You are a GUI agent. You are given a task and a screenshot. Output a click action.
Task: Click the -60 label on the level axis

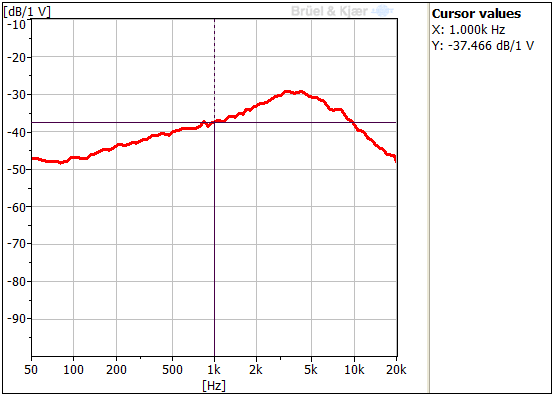(17, 207)
